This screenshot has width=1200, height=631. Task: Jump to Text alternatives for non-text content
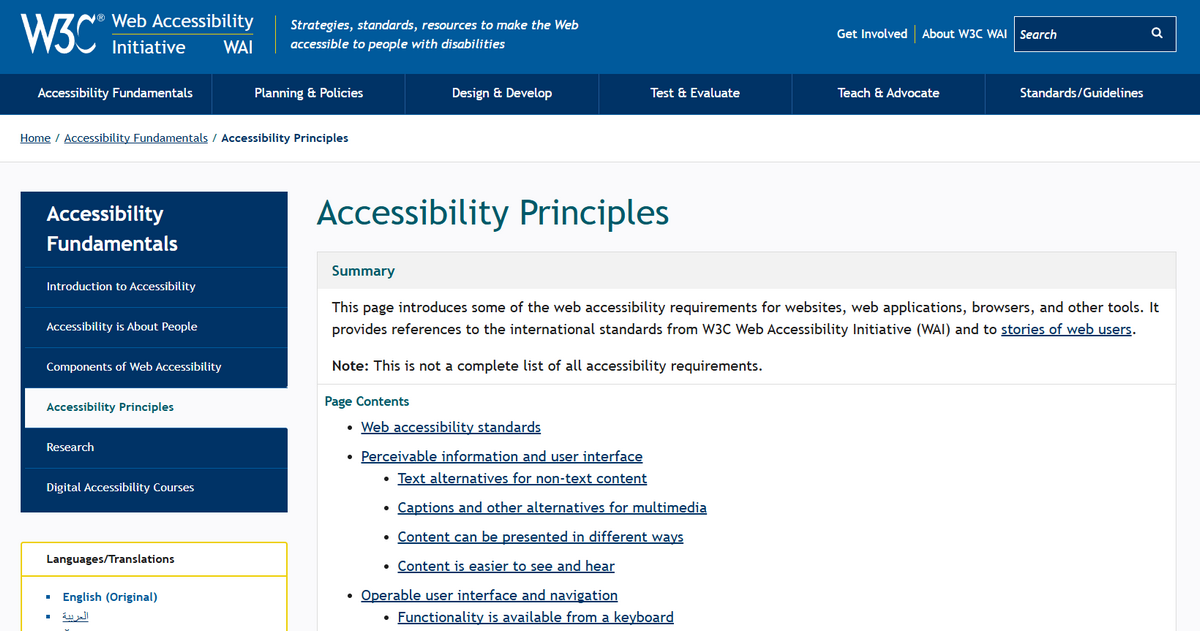522,479
